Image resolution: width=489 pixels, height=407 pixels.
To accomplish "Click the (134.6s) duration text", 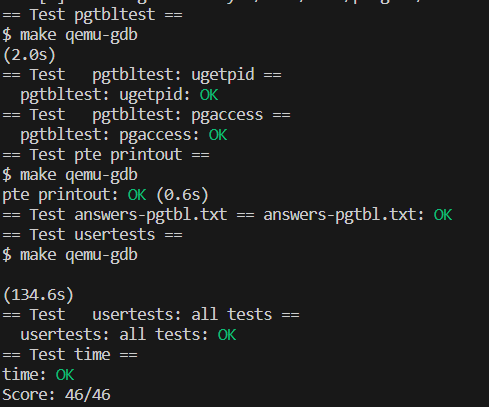I will (38, 295).
